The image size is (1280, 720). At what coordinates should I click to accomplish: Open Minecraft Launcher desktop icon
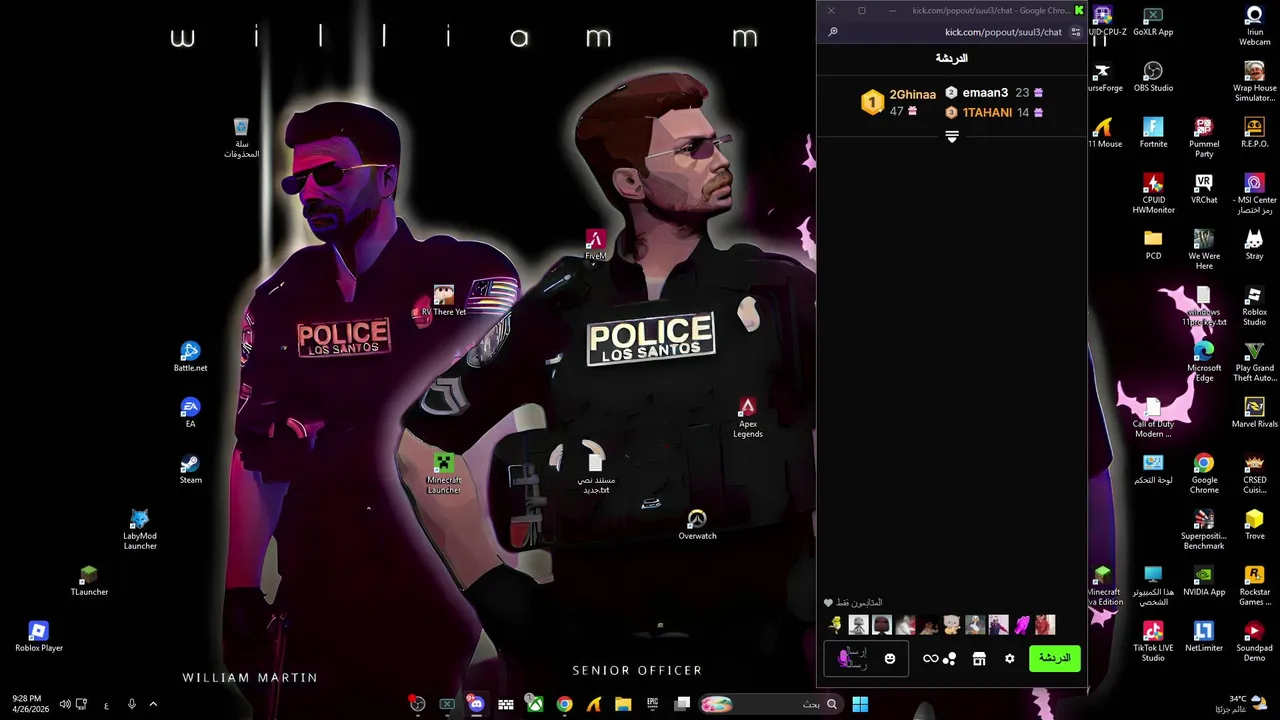coord(444,474)
